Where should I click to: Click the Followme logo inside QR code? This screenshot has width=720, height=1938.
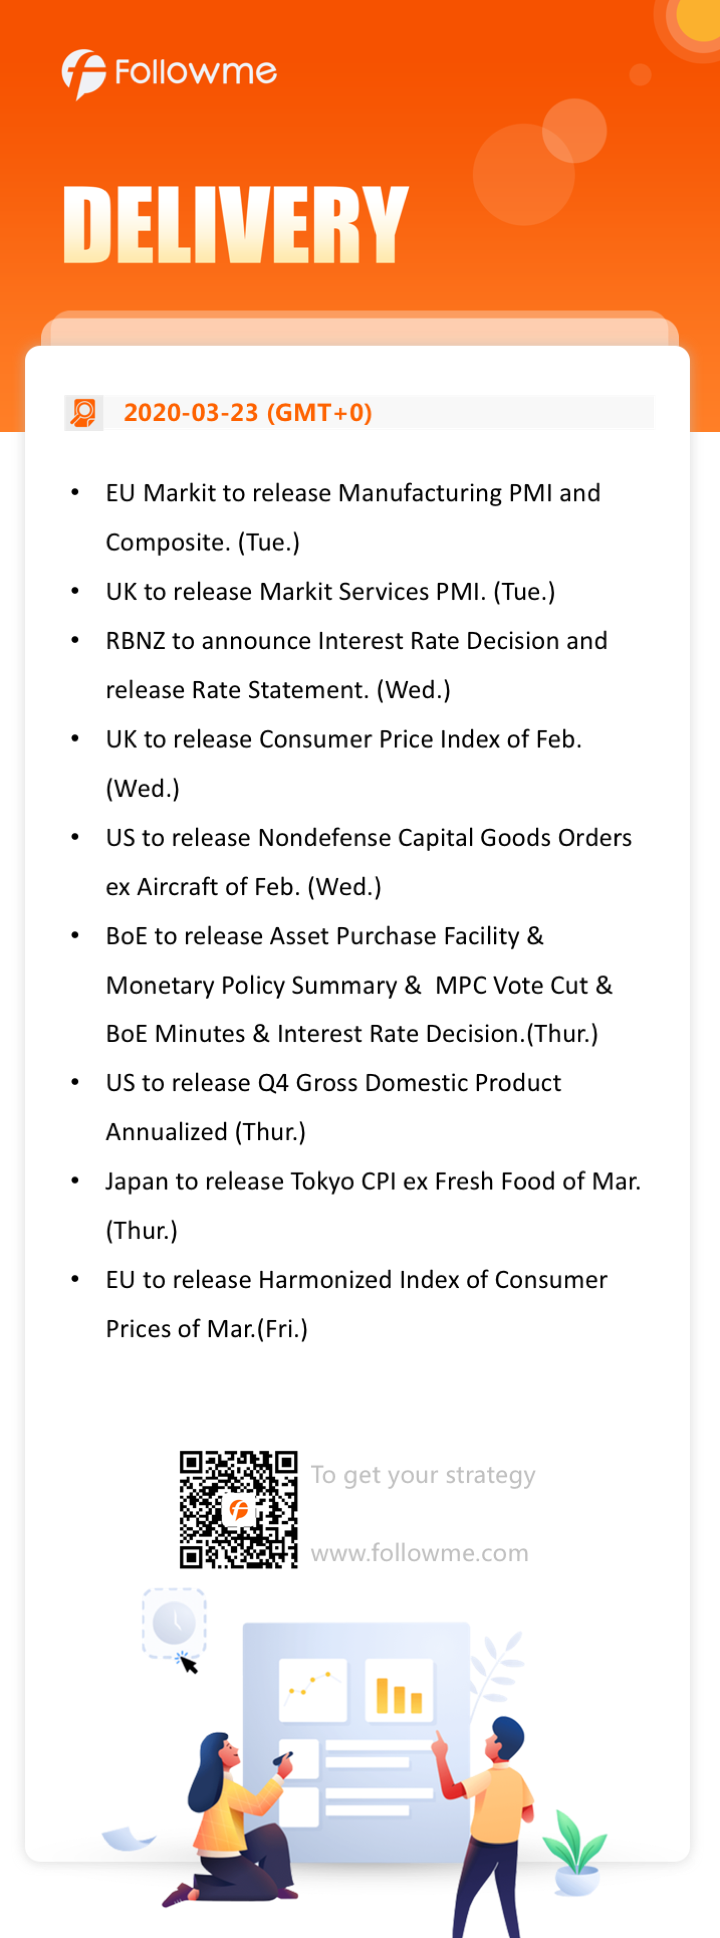(239, 1510)
